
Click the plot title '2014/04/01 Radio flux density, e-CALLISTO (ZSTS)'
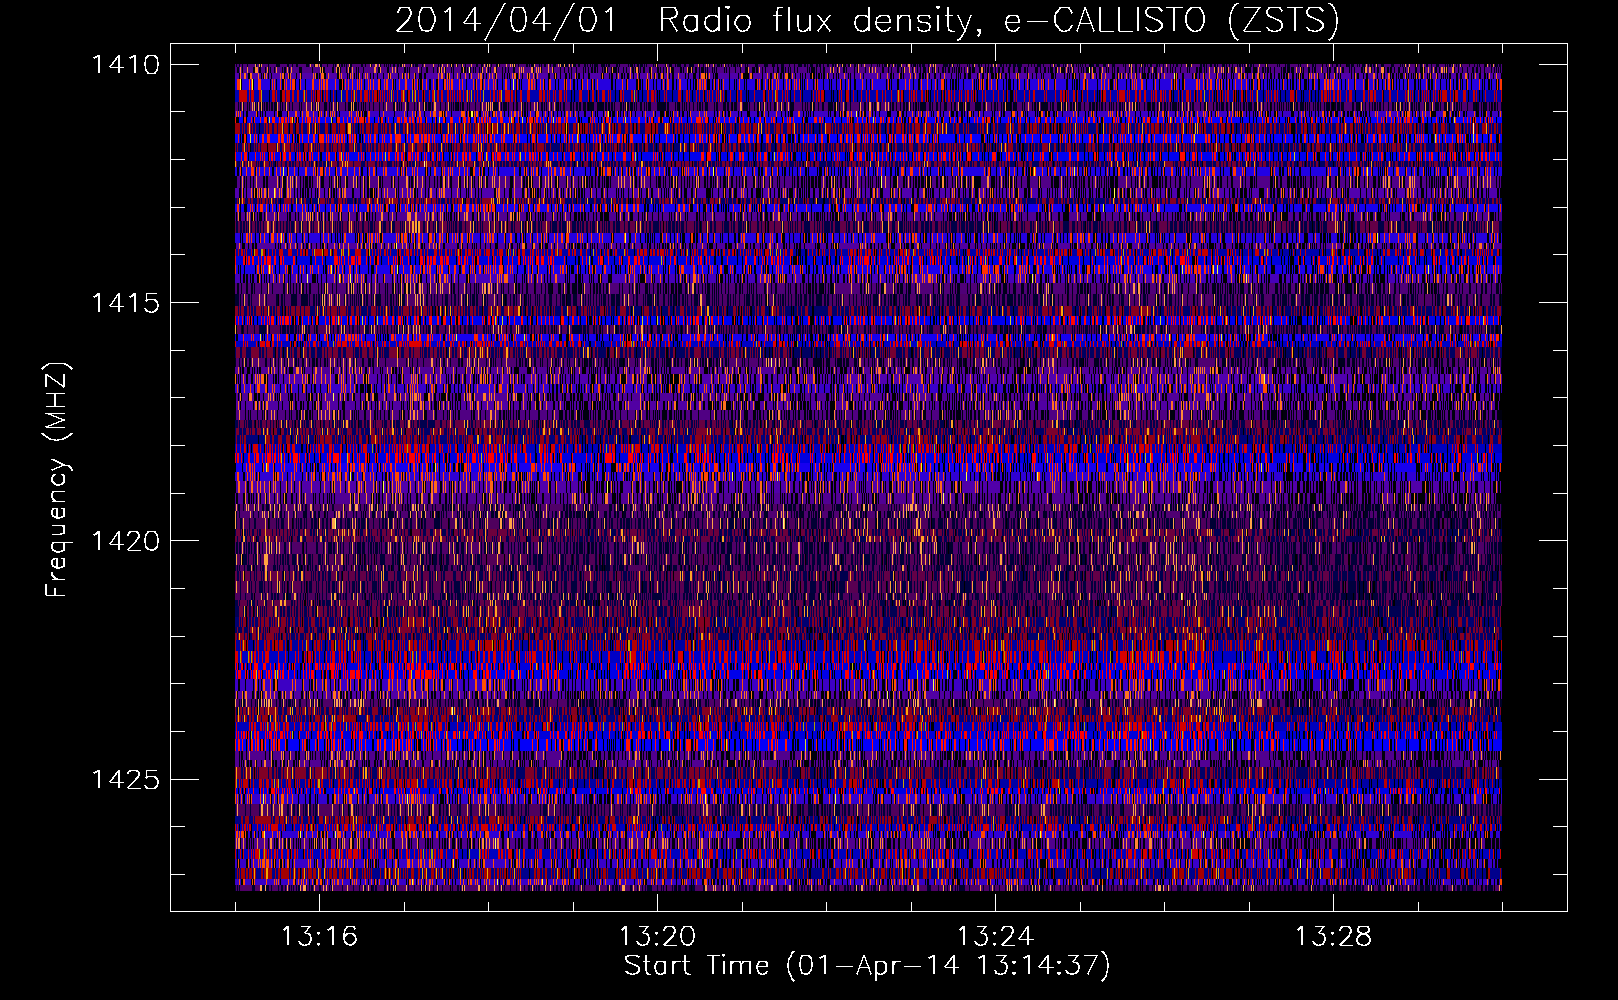pos(867,21)
